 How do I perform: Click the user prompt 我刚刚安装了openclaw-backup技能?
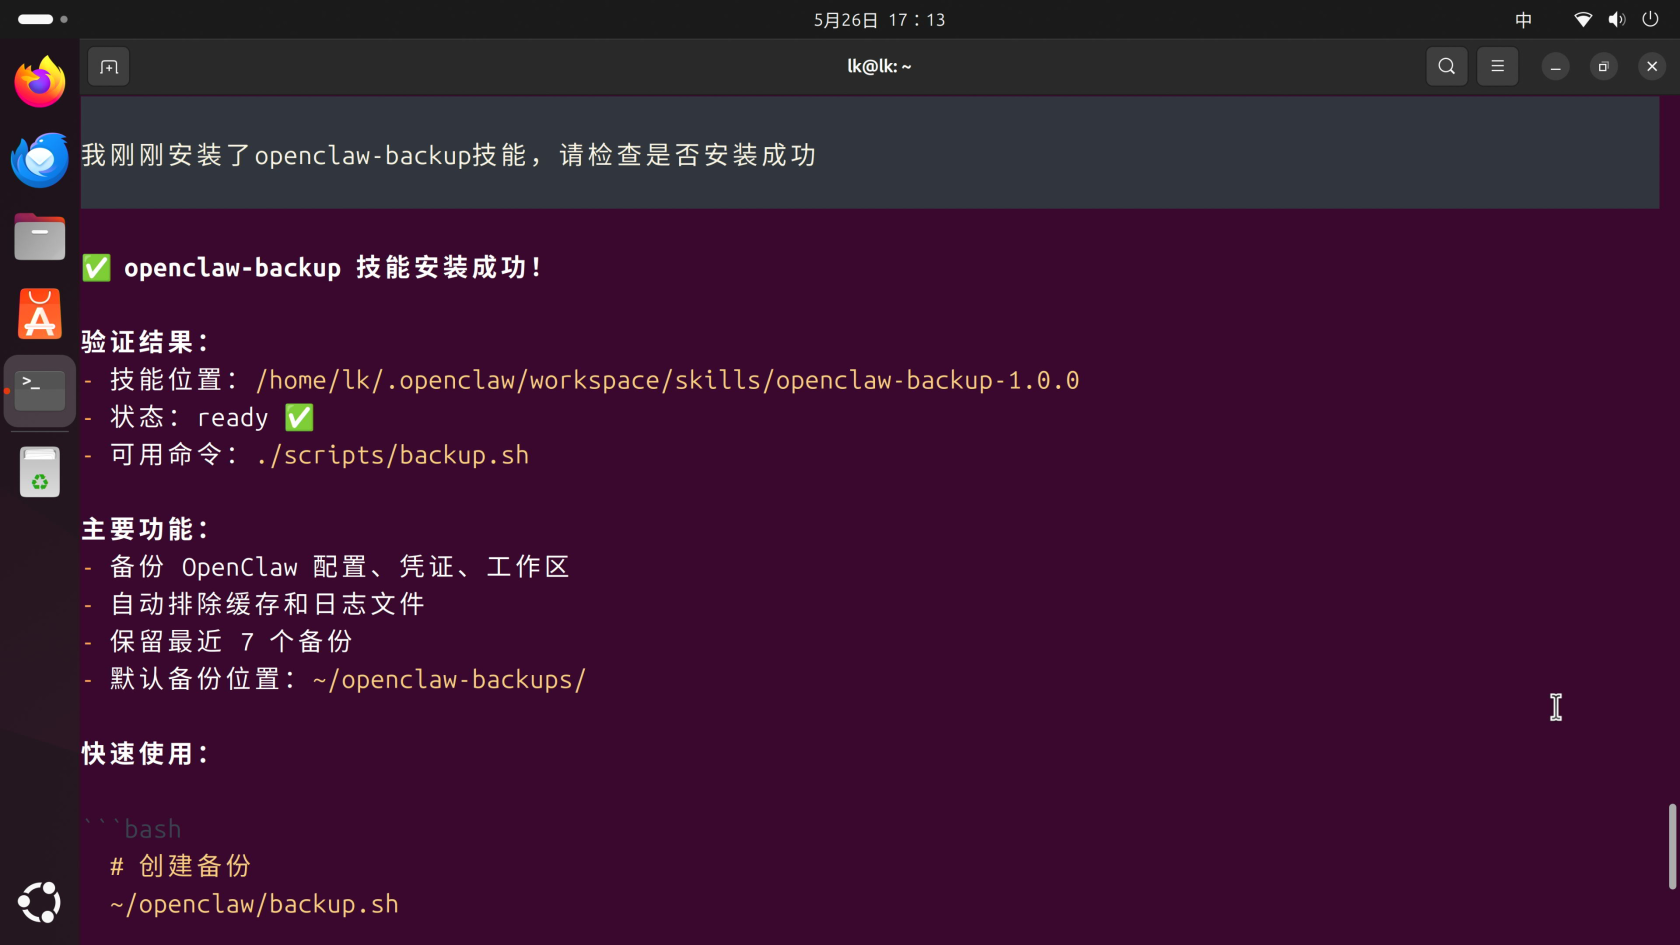tap(304, 155)
